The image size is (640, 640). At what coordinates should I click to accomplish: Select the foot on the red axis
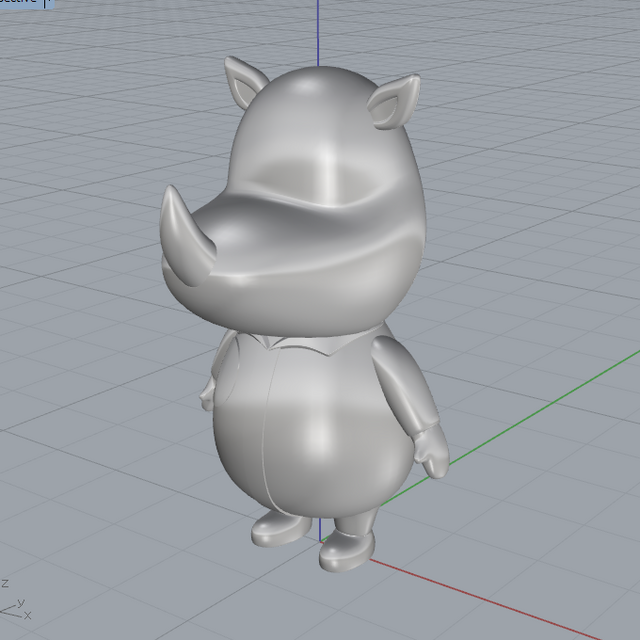tap(347, 549)
